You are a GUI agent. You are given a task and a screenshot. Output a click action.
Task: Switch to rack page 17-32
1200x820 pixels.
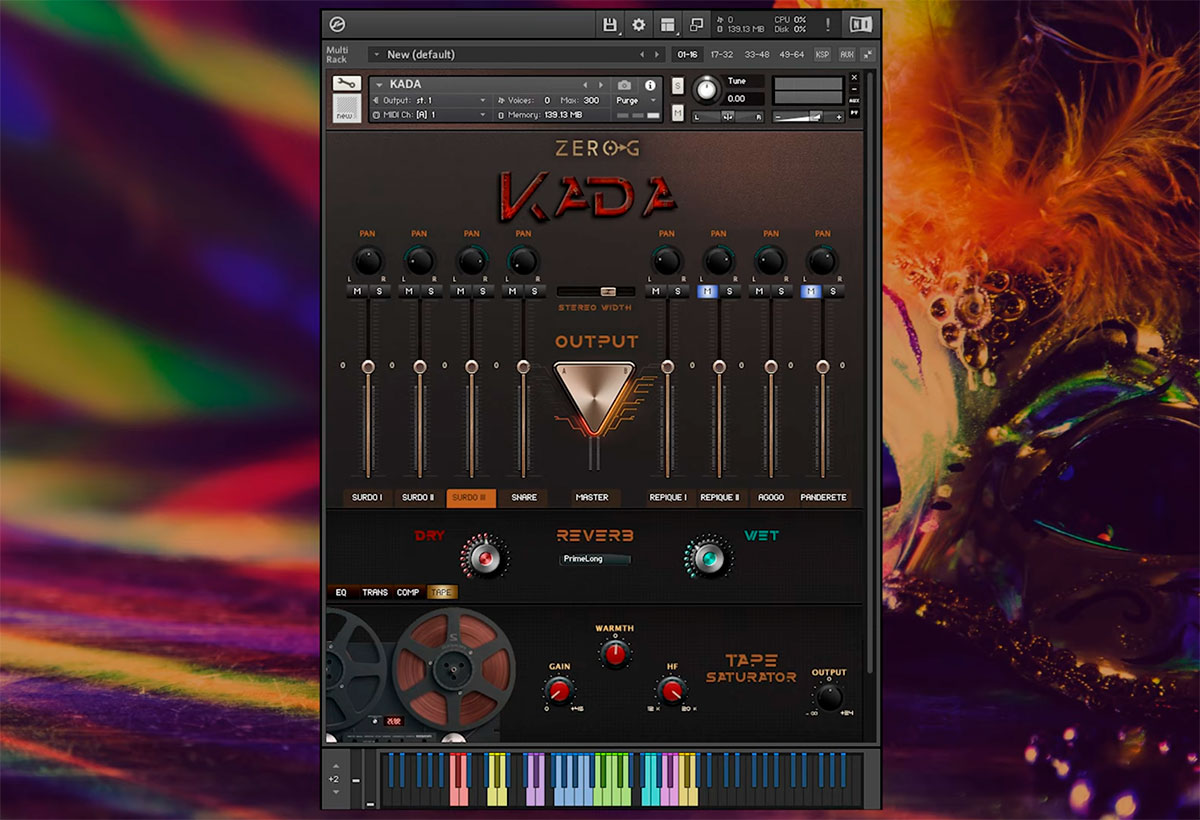point(721,54)
